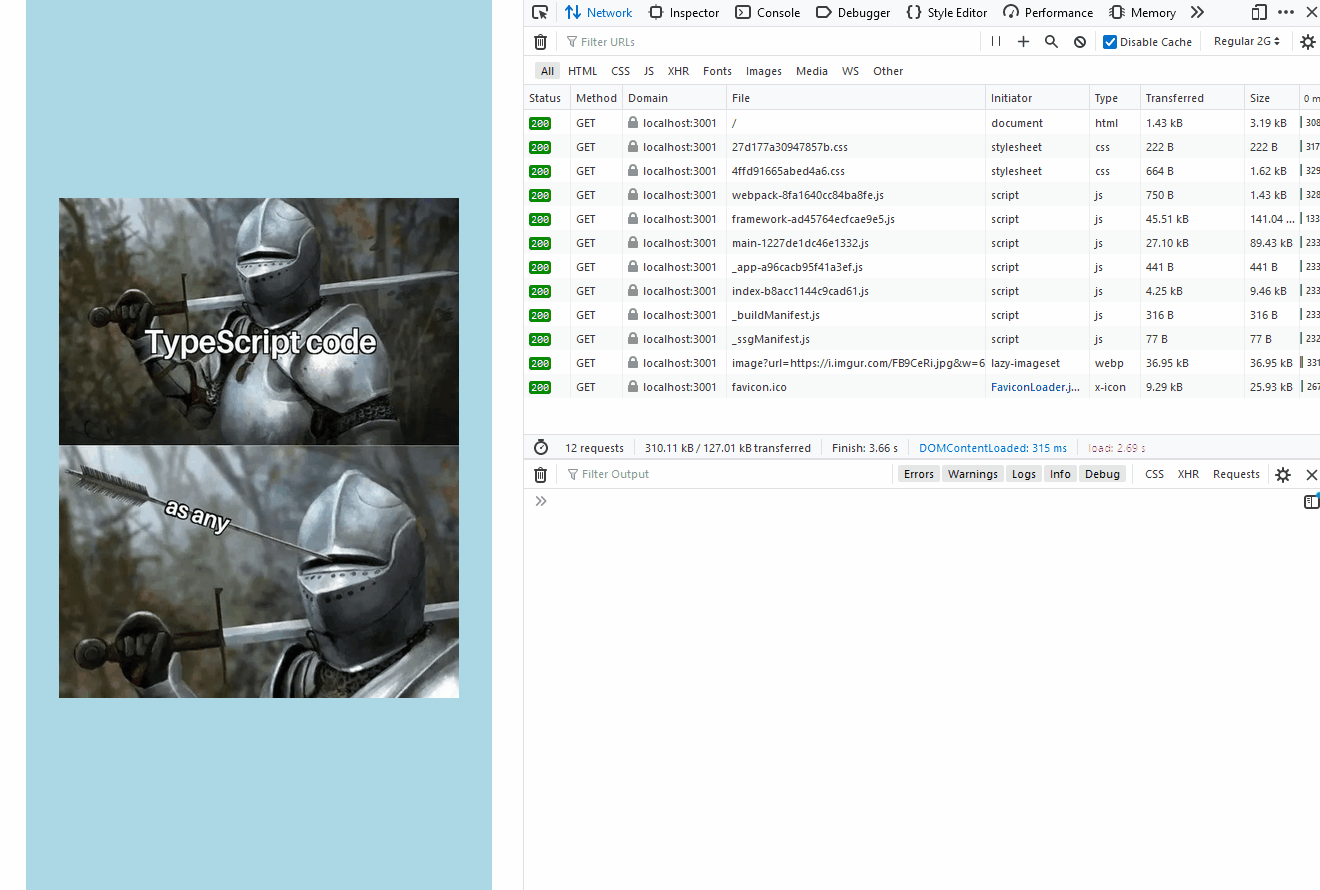Open responsive design mode
Image resolution: width=1320 pixels, height=890 pixels.
1258,12
